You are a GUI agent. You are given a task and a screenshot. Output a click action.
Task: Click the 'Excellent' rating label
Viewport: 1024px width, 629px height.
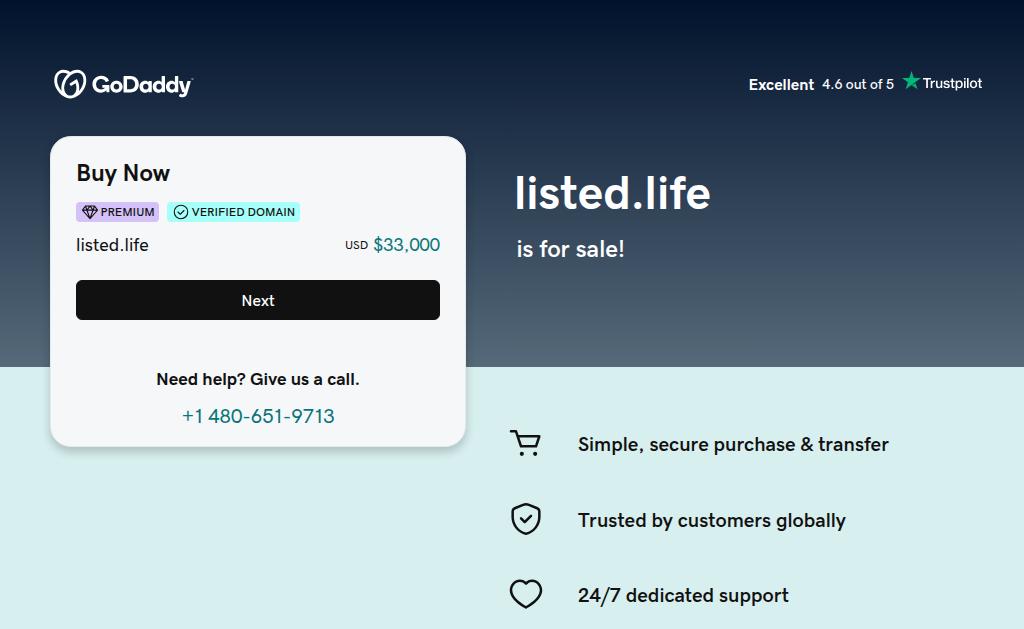tap(781, 85)
